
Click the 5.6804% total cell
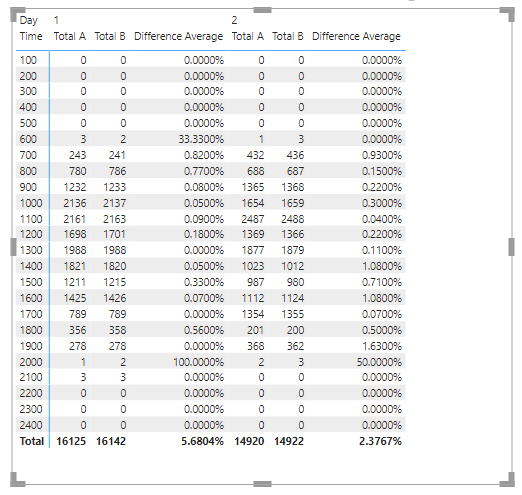click(x=202, y=441)
